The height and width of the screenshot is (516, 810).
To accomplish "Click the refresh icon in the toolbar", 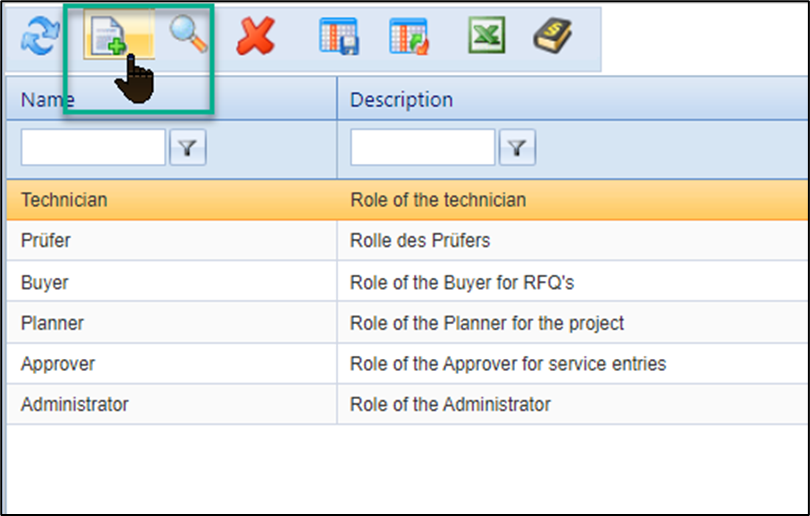I will (36, 38).
